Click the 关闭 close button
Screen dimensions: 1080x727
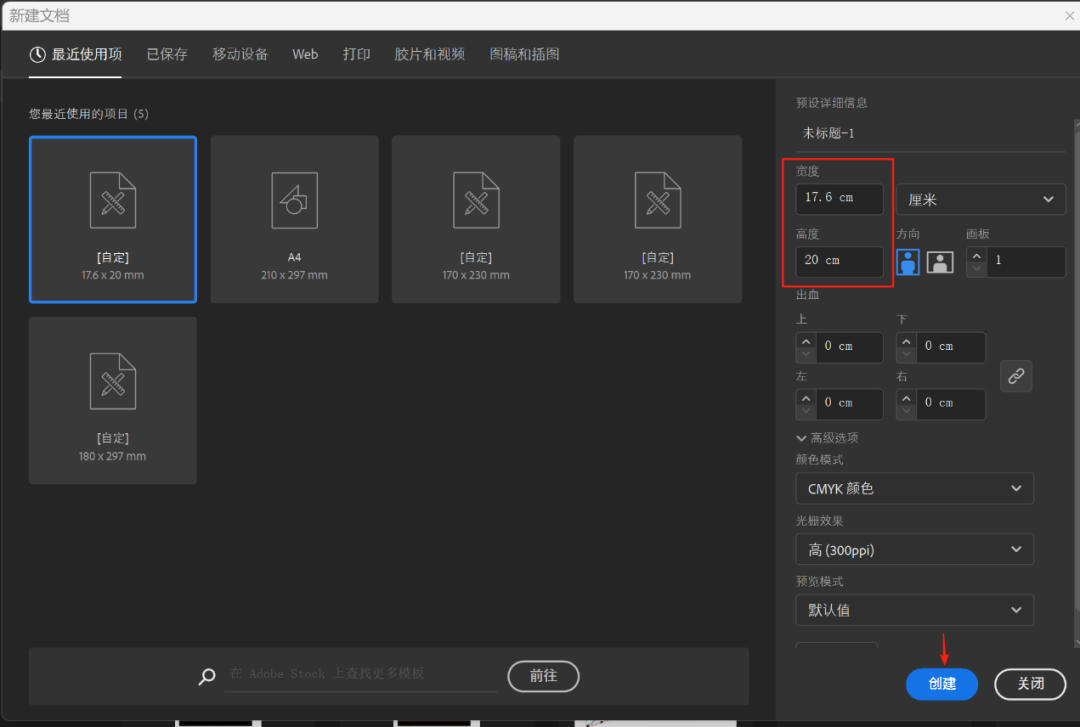pyautogui.click(x=1030, y=684)
